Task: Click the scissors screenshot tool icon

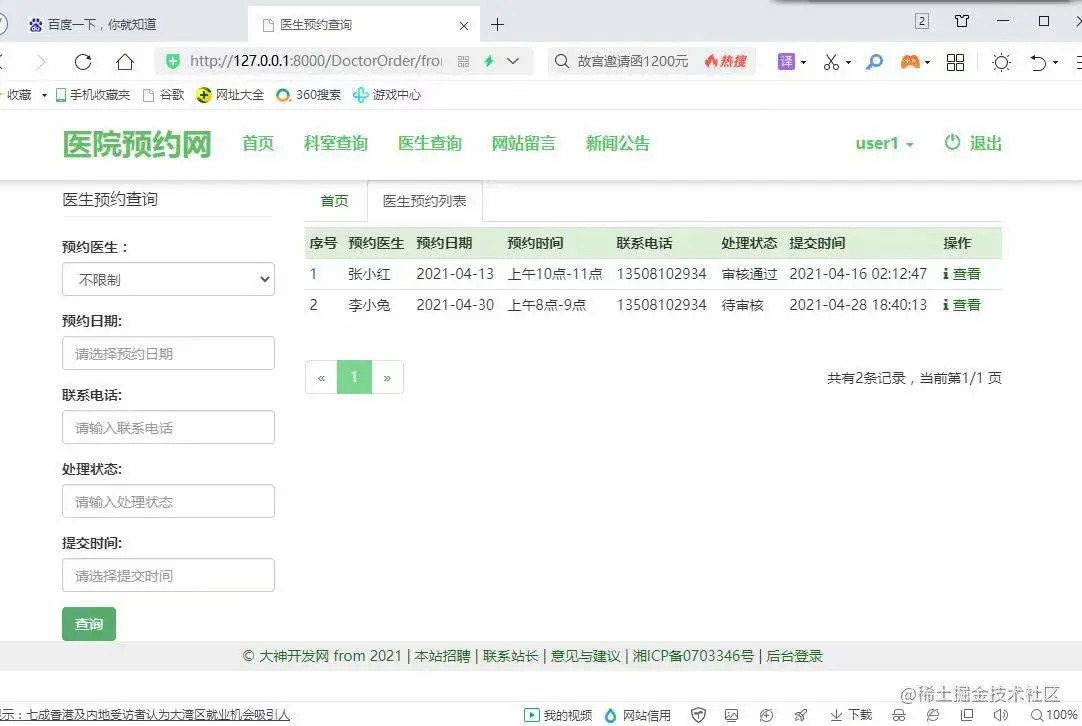Action: pyautogui.click(x=832, y=62)
